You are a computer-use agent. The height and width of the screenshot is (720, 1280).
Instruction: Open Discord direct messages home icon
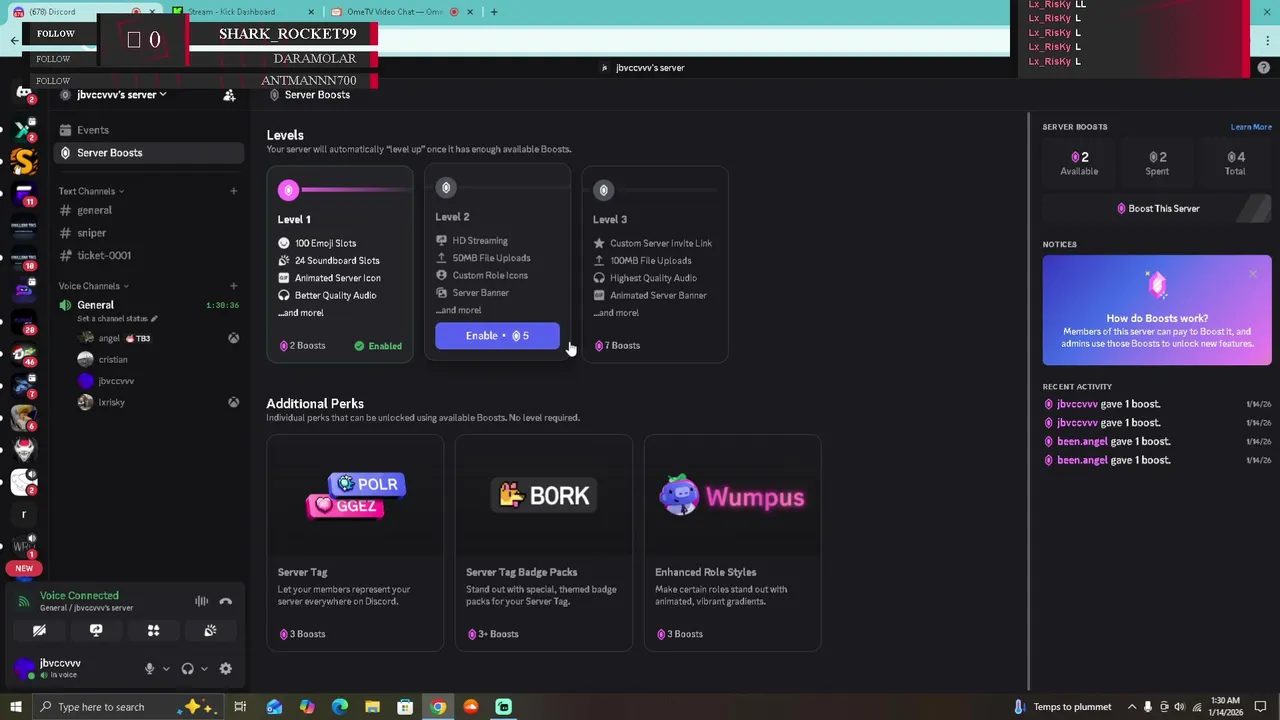[x=24, y=93]
